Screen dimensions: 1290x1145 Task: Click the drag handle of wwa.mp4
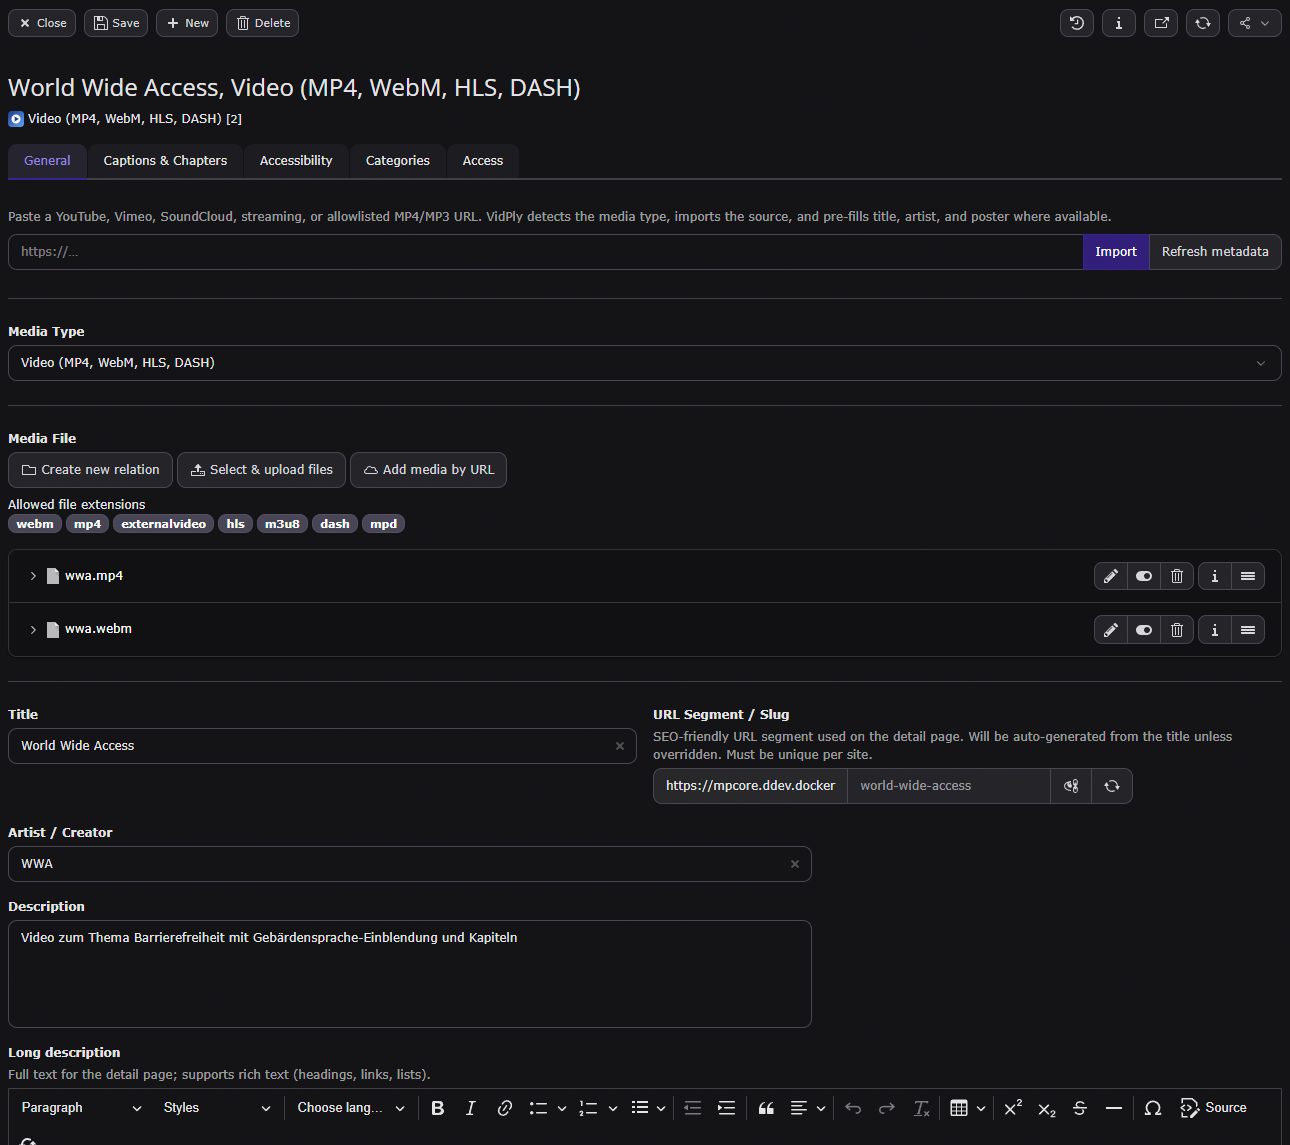(1248, 576)
